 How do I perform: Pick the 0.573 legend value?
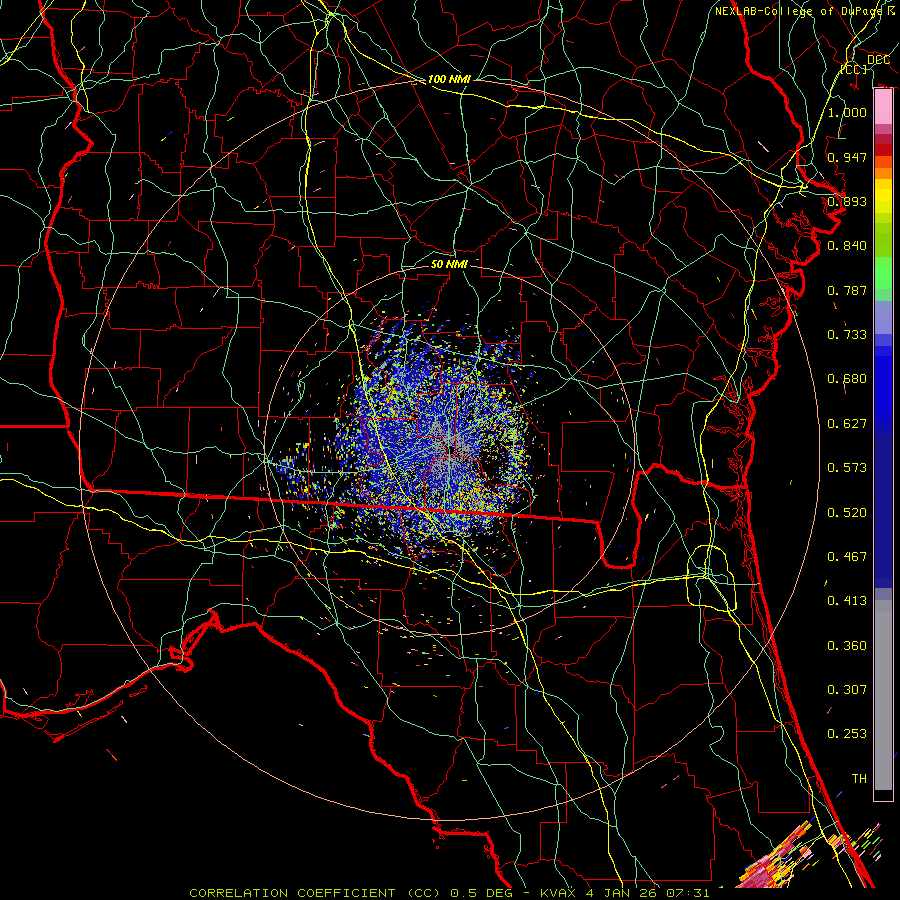[x=847, y=468]
